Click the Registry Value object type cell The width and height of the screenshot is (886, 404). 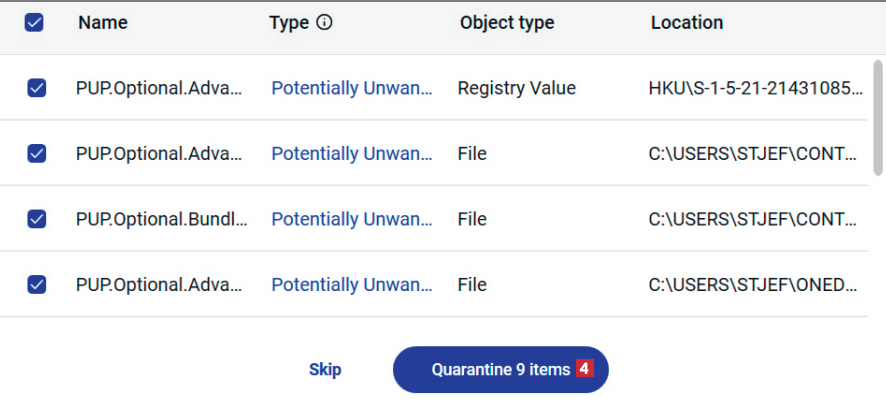pos(516,88)
